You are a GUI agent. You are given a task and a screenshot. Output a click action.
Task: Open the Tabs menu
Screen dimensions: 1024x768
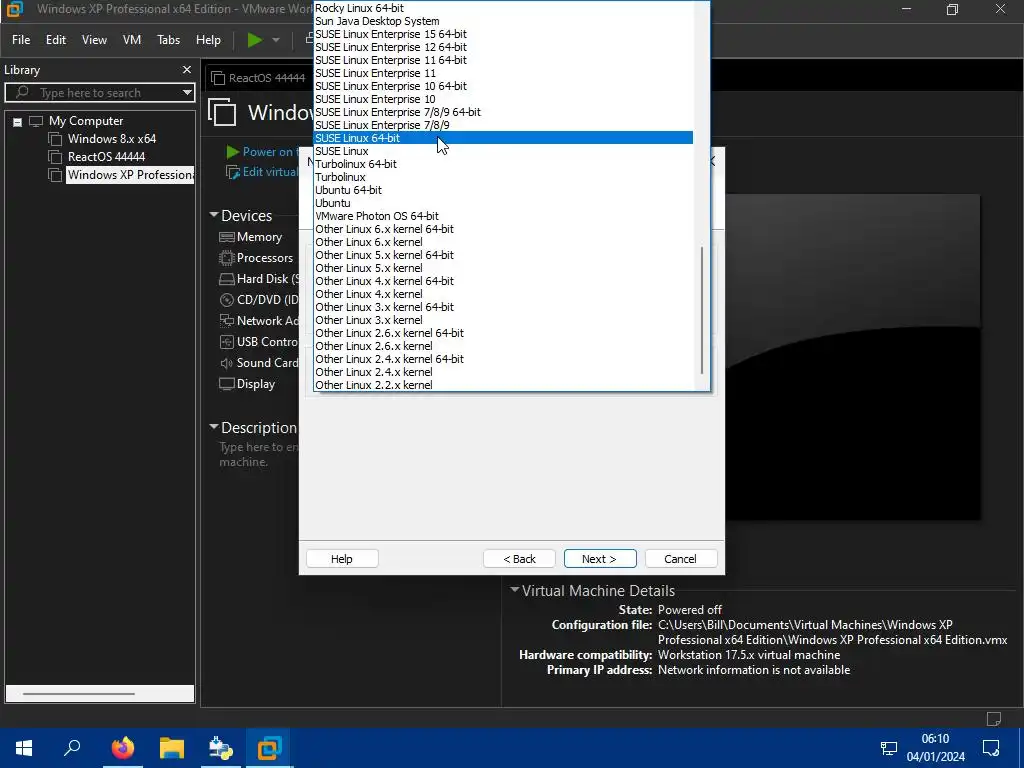[x=168, y=40]
